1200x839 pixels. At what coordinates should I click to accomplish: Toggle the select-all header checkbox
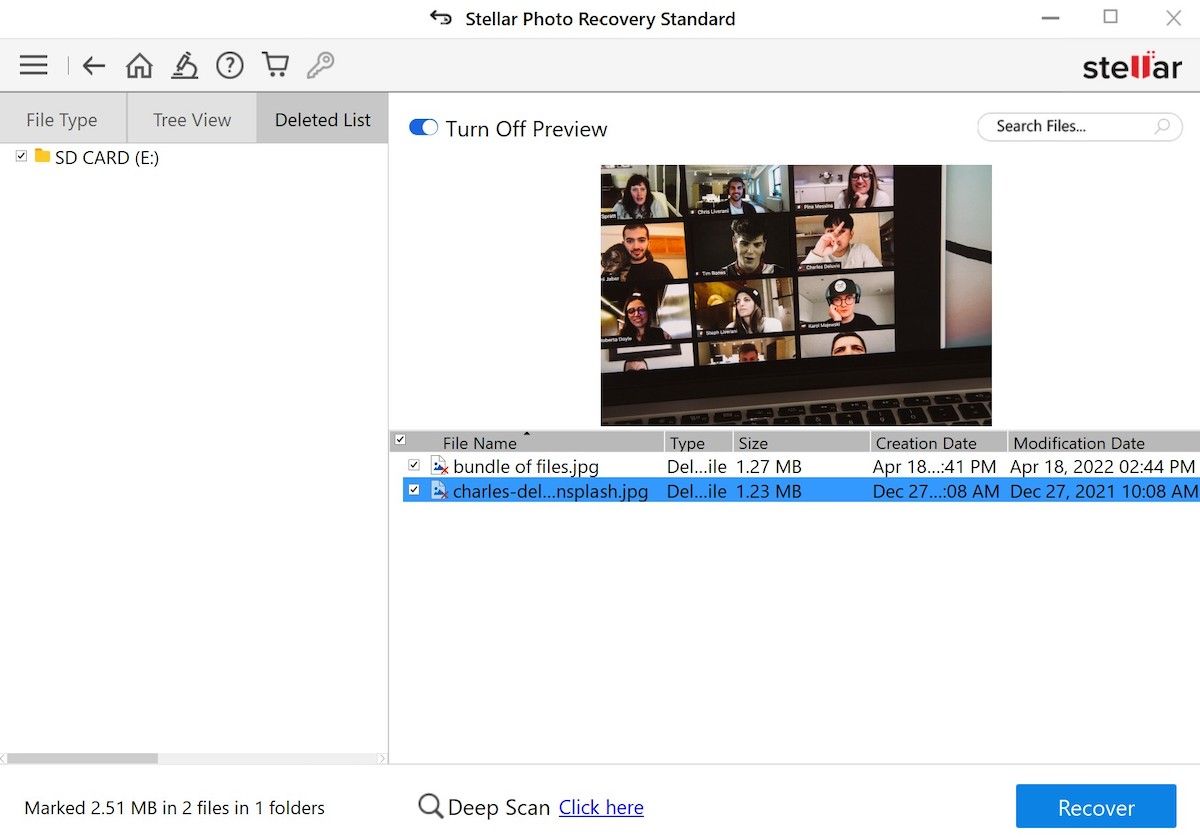(x=400, y=440)
